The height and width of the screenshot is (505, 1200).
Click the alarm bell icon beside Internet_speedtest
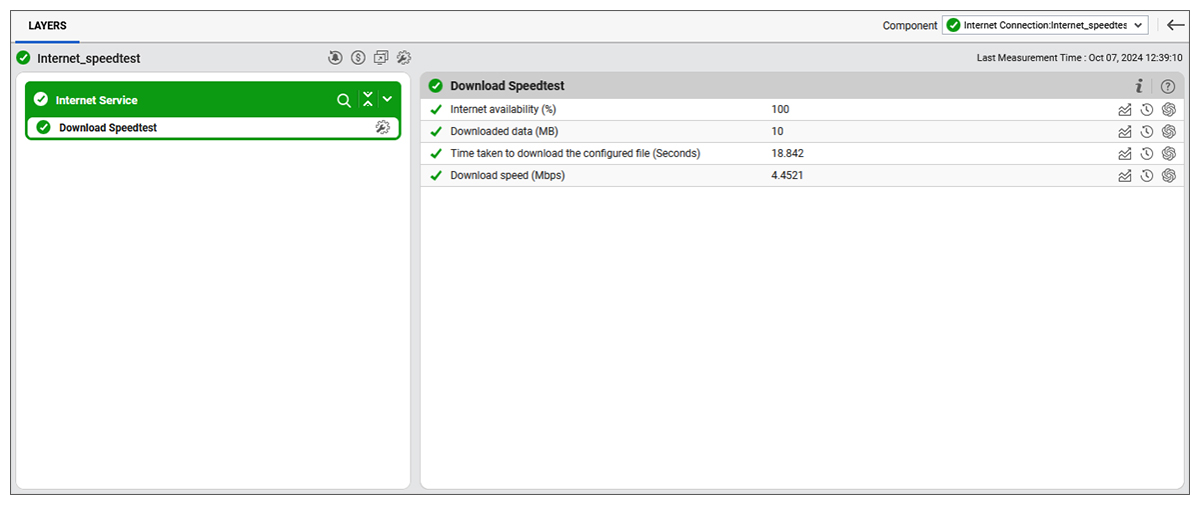click(x=334, y=58)
